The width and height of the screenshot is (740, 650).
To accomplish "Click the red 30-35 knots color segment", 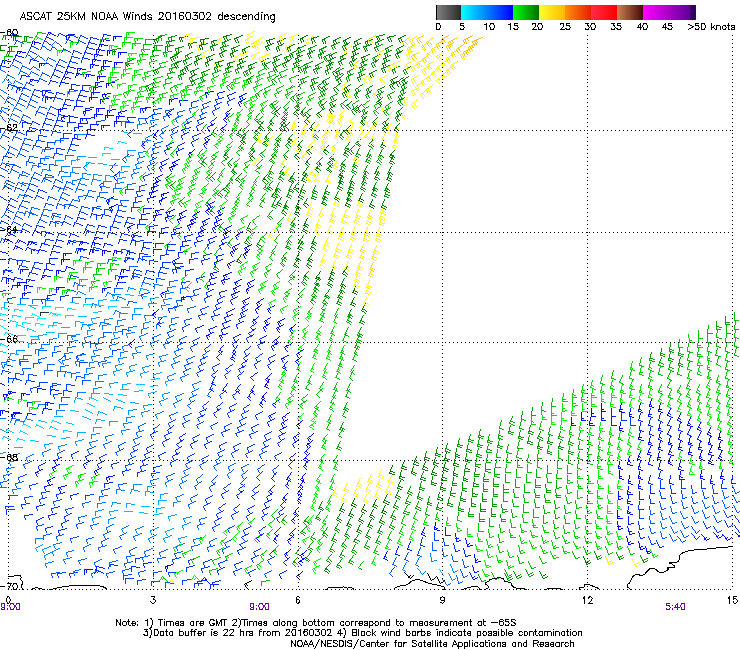I will tap(604, 12).
